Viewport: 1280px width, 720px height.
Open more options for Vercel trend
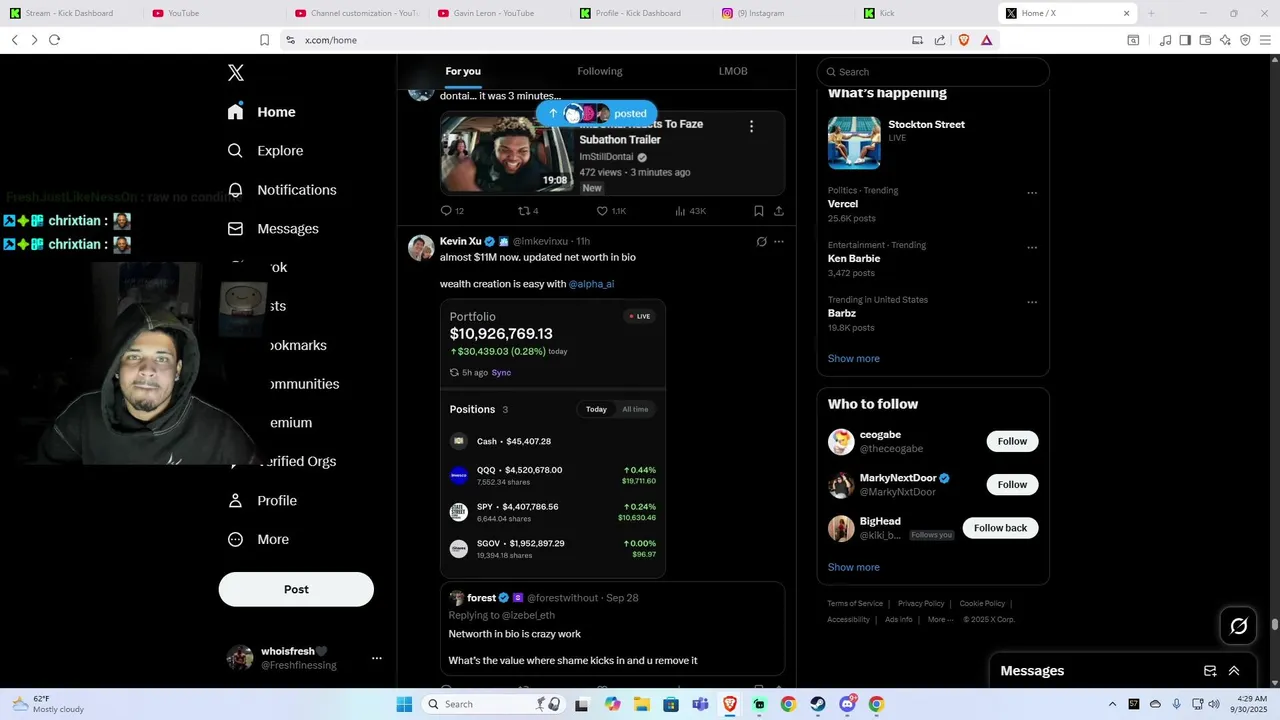click(1032, 194)
